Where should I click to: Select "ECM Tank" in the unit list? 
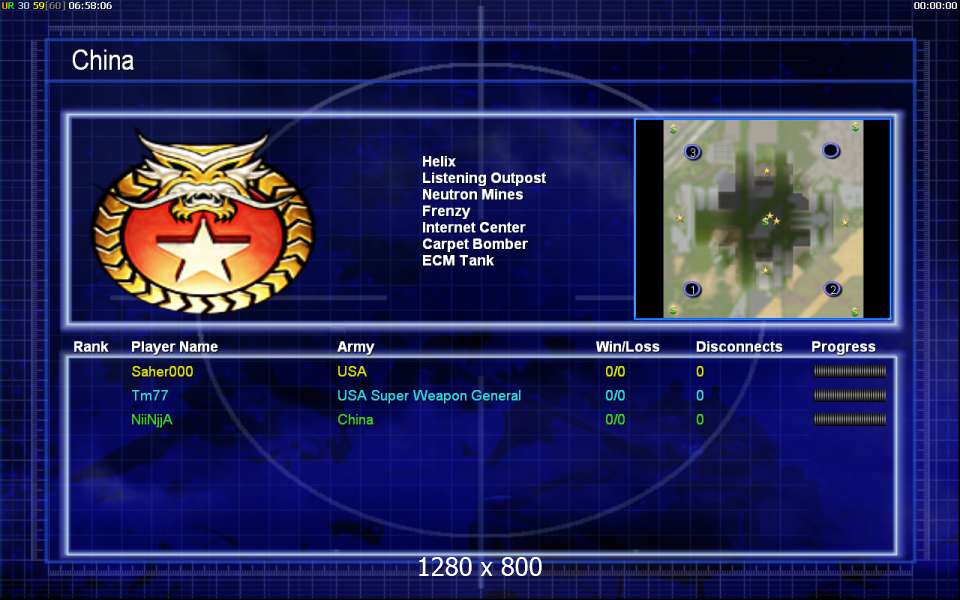click(x=457, y=261)
